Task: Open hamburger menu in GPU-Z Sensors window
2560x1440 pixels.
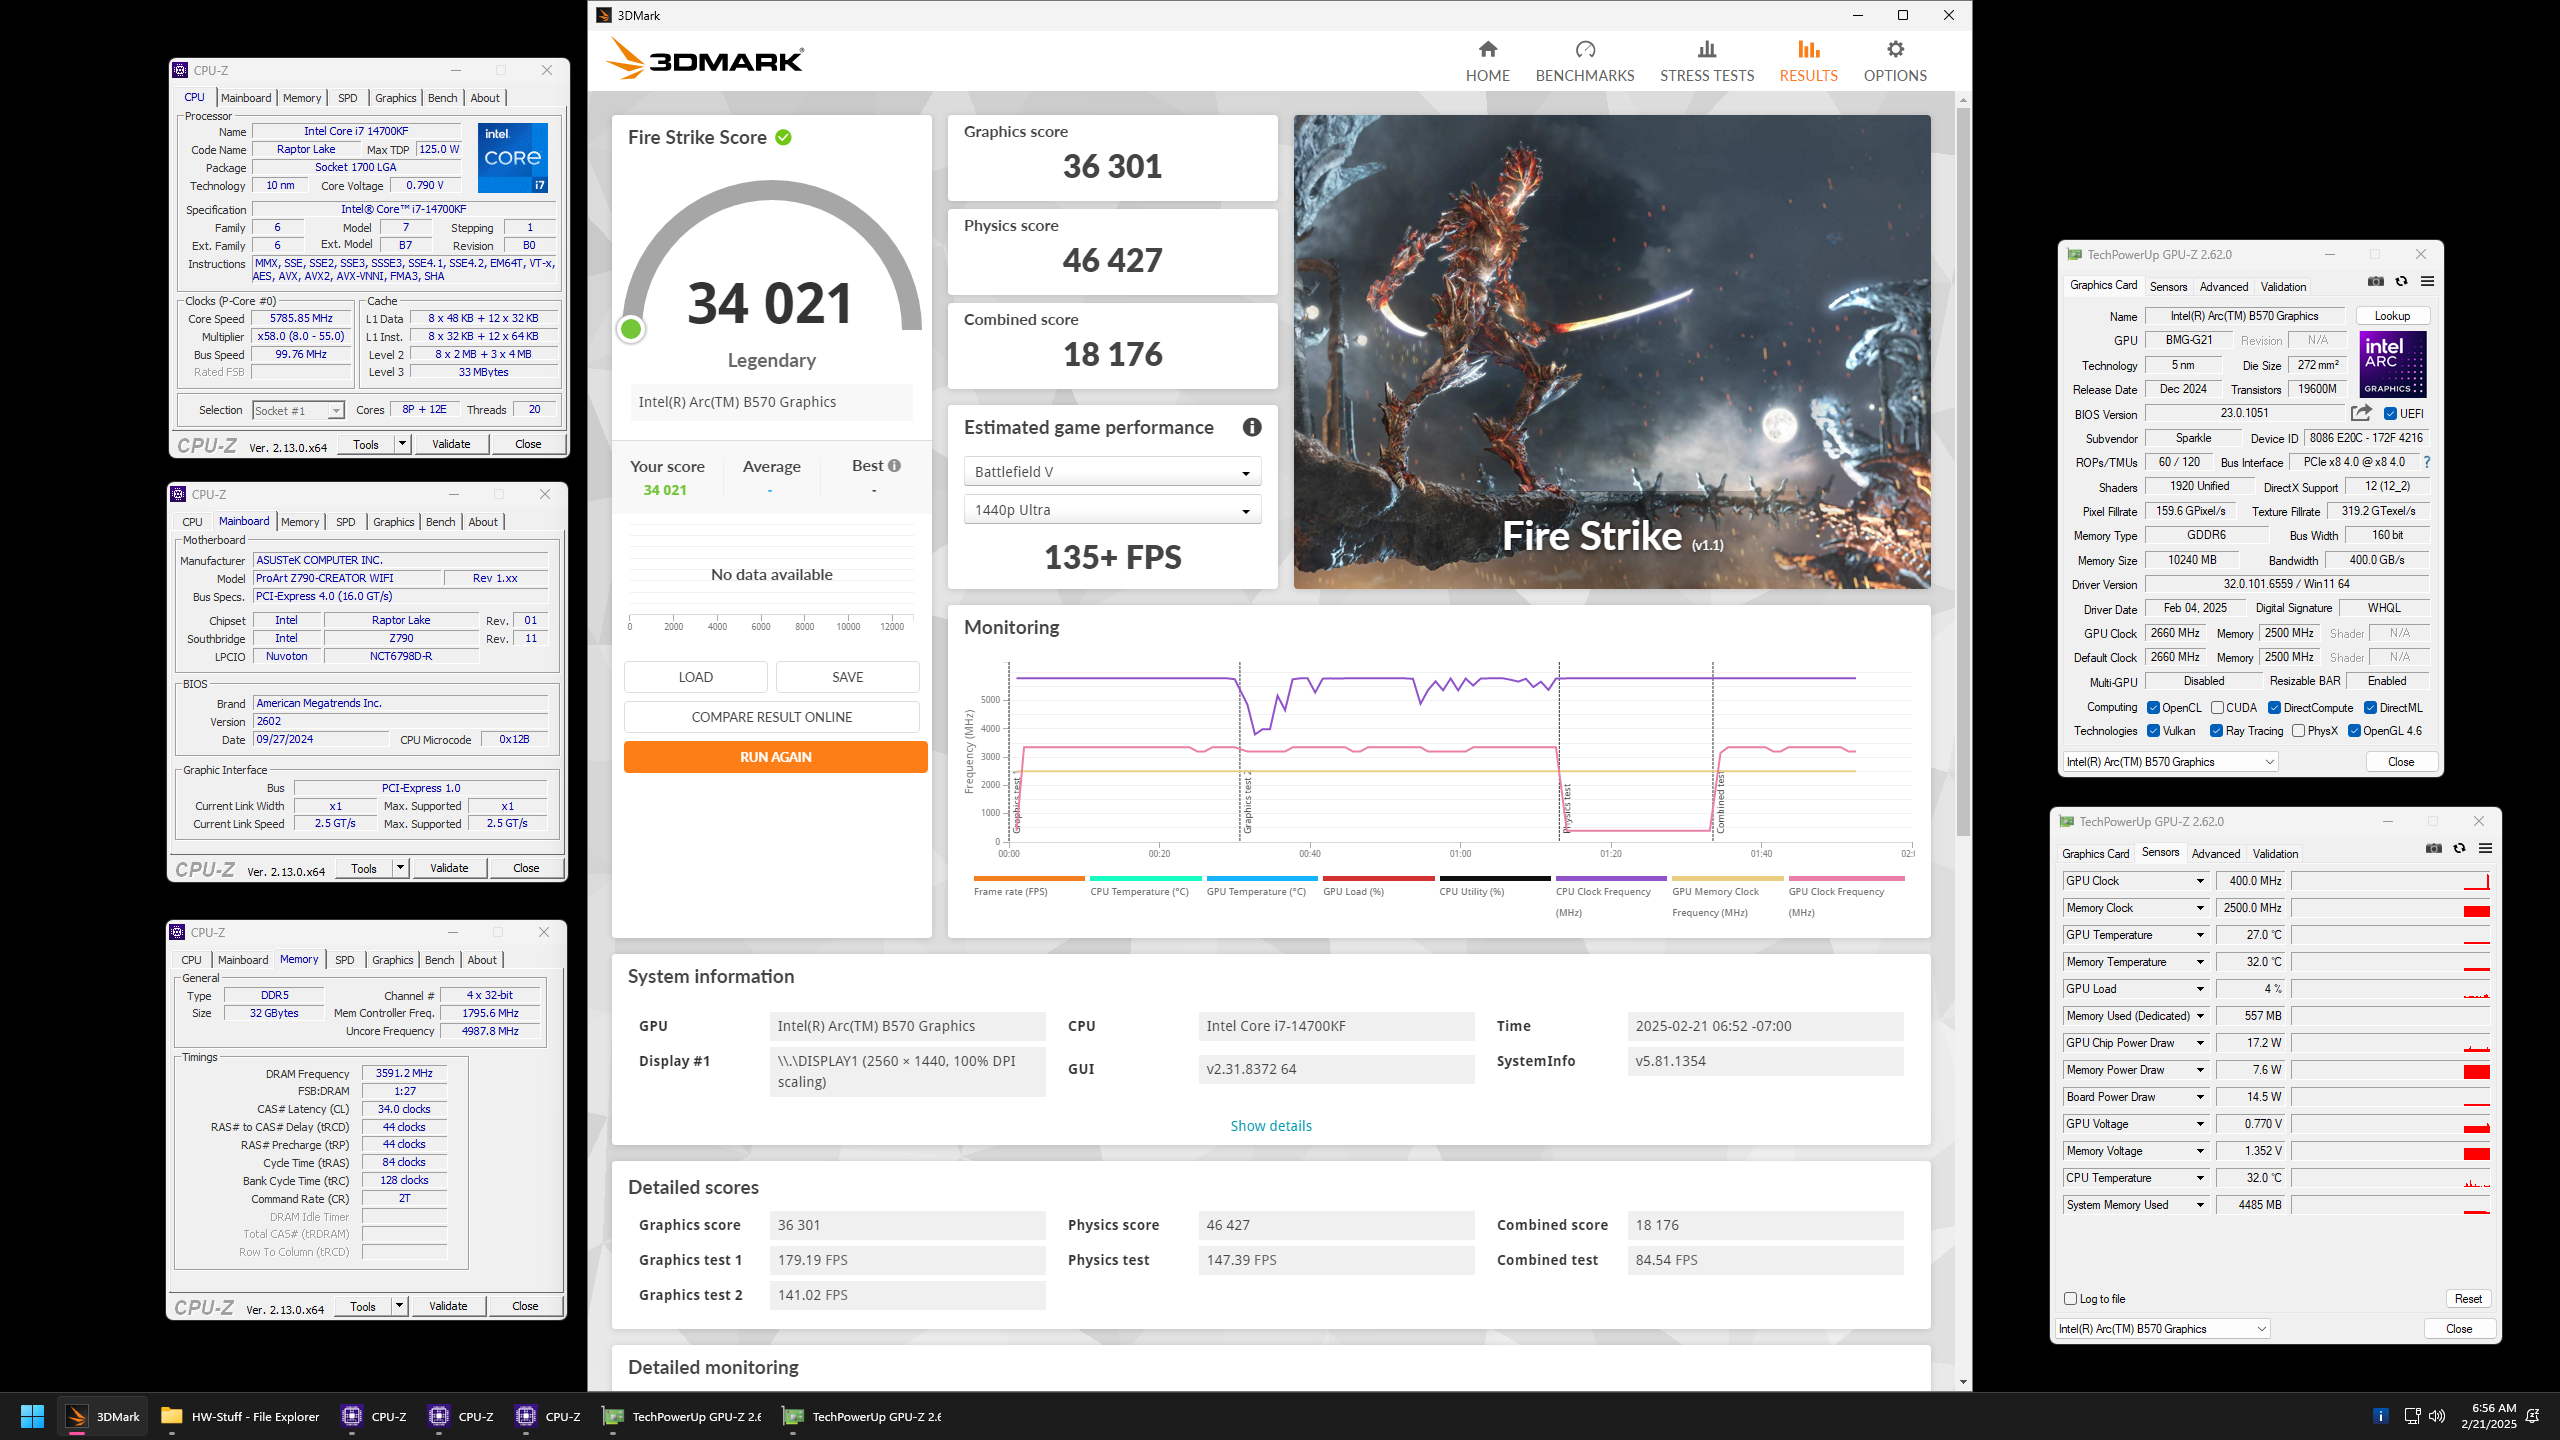Action: tap(2485, 849)
